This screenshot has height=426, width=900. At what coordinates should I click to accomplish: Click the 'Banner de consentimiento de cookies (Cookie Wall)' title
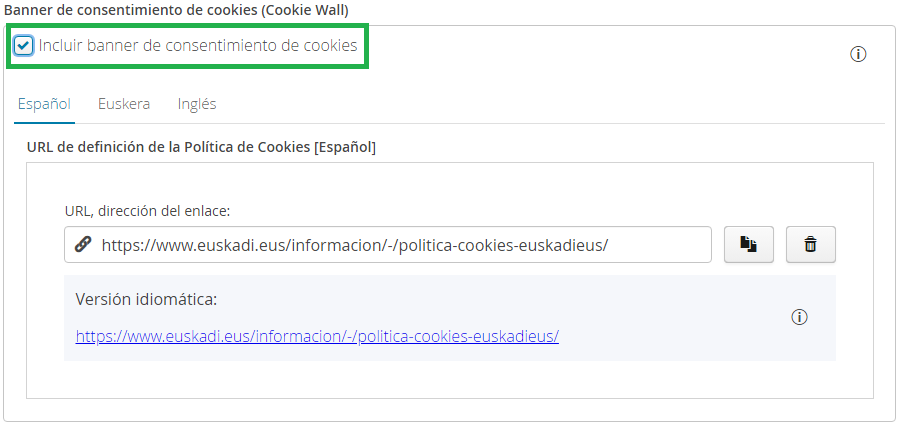pyautogui.click(x=176, y=10)
